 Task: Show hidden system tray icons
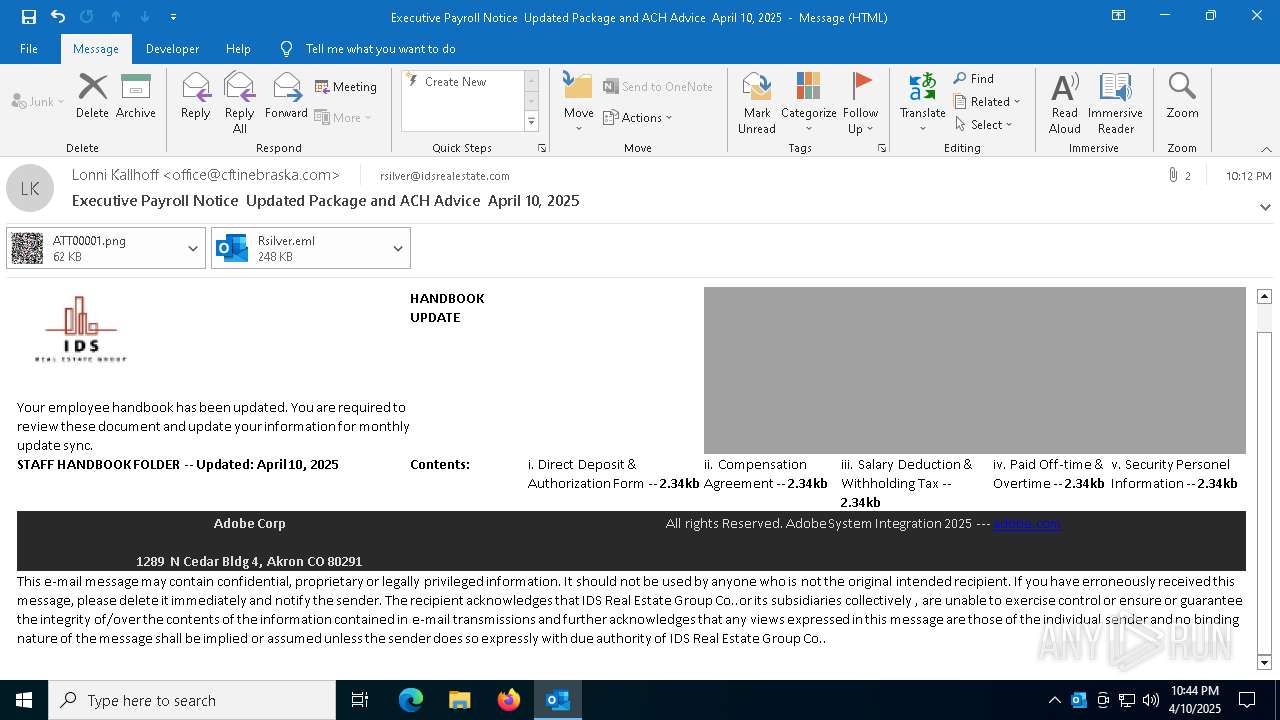pyautogui.click(x=1054, y=700)
